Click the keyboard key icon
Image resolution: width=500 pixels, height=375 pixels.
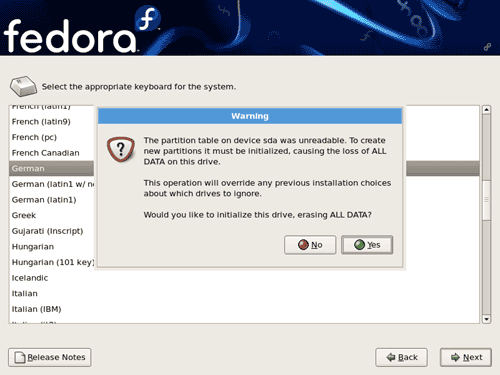click(x=23, y=86)
